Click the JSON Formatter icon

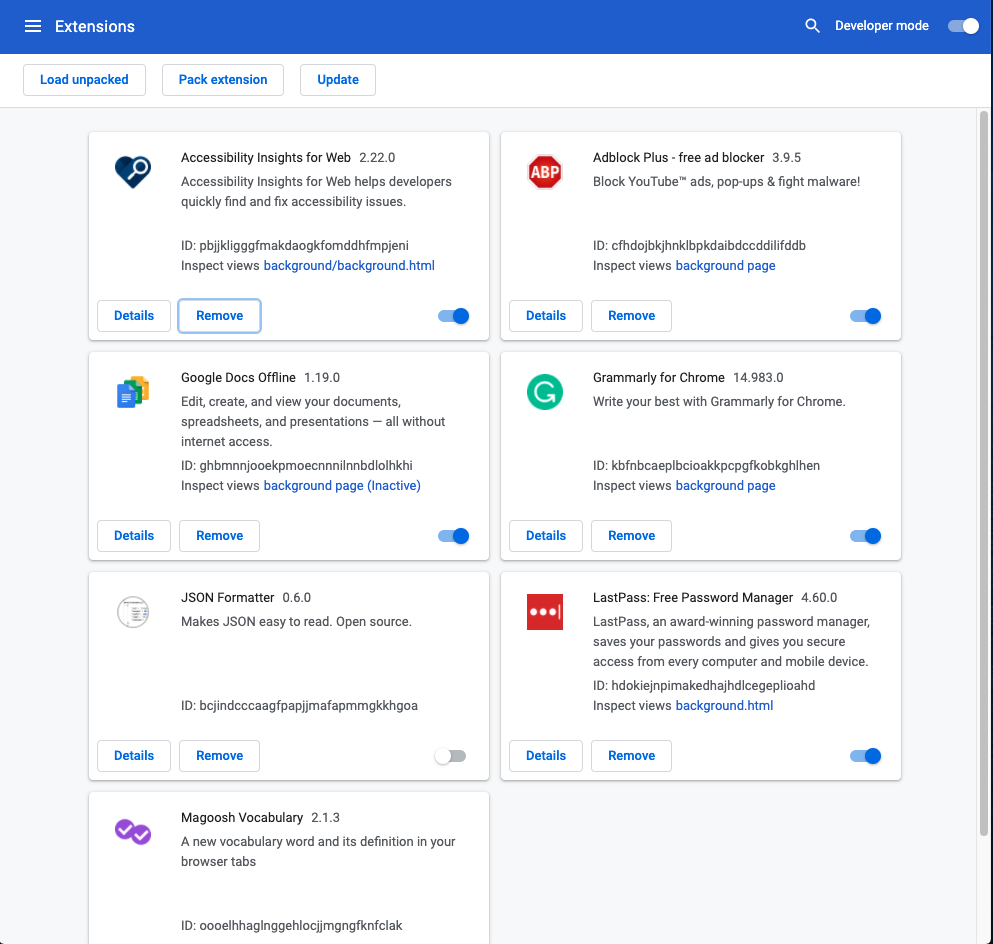[133, 612]
